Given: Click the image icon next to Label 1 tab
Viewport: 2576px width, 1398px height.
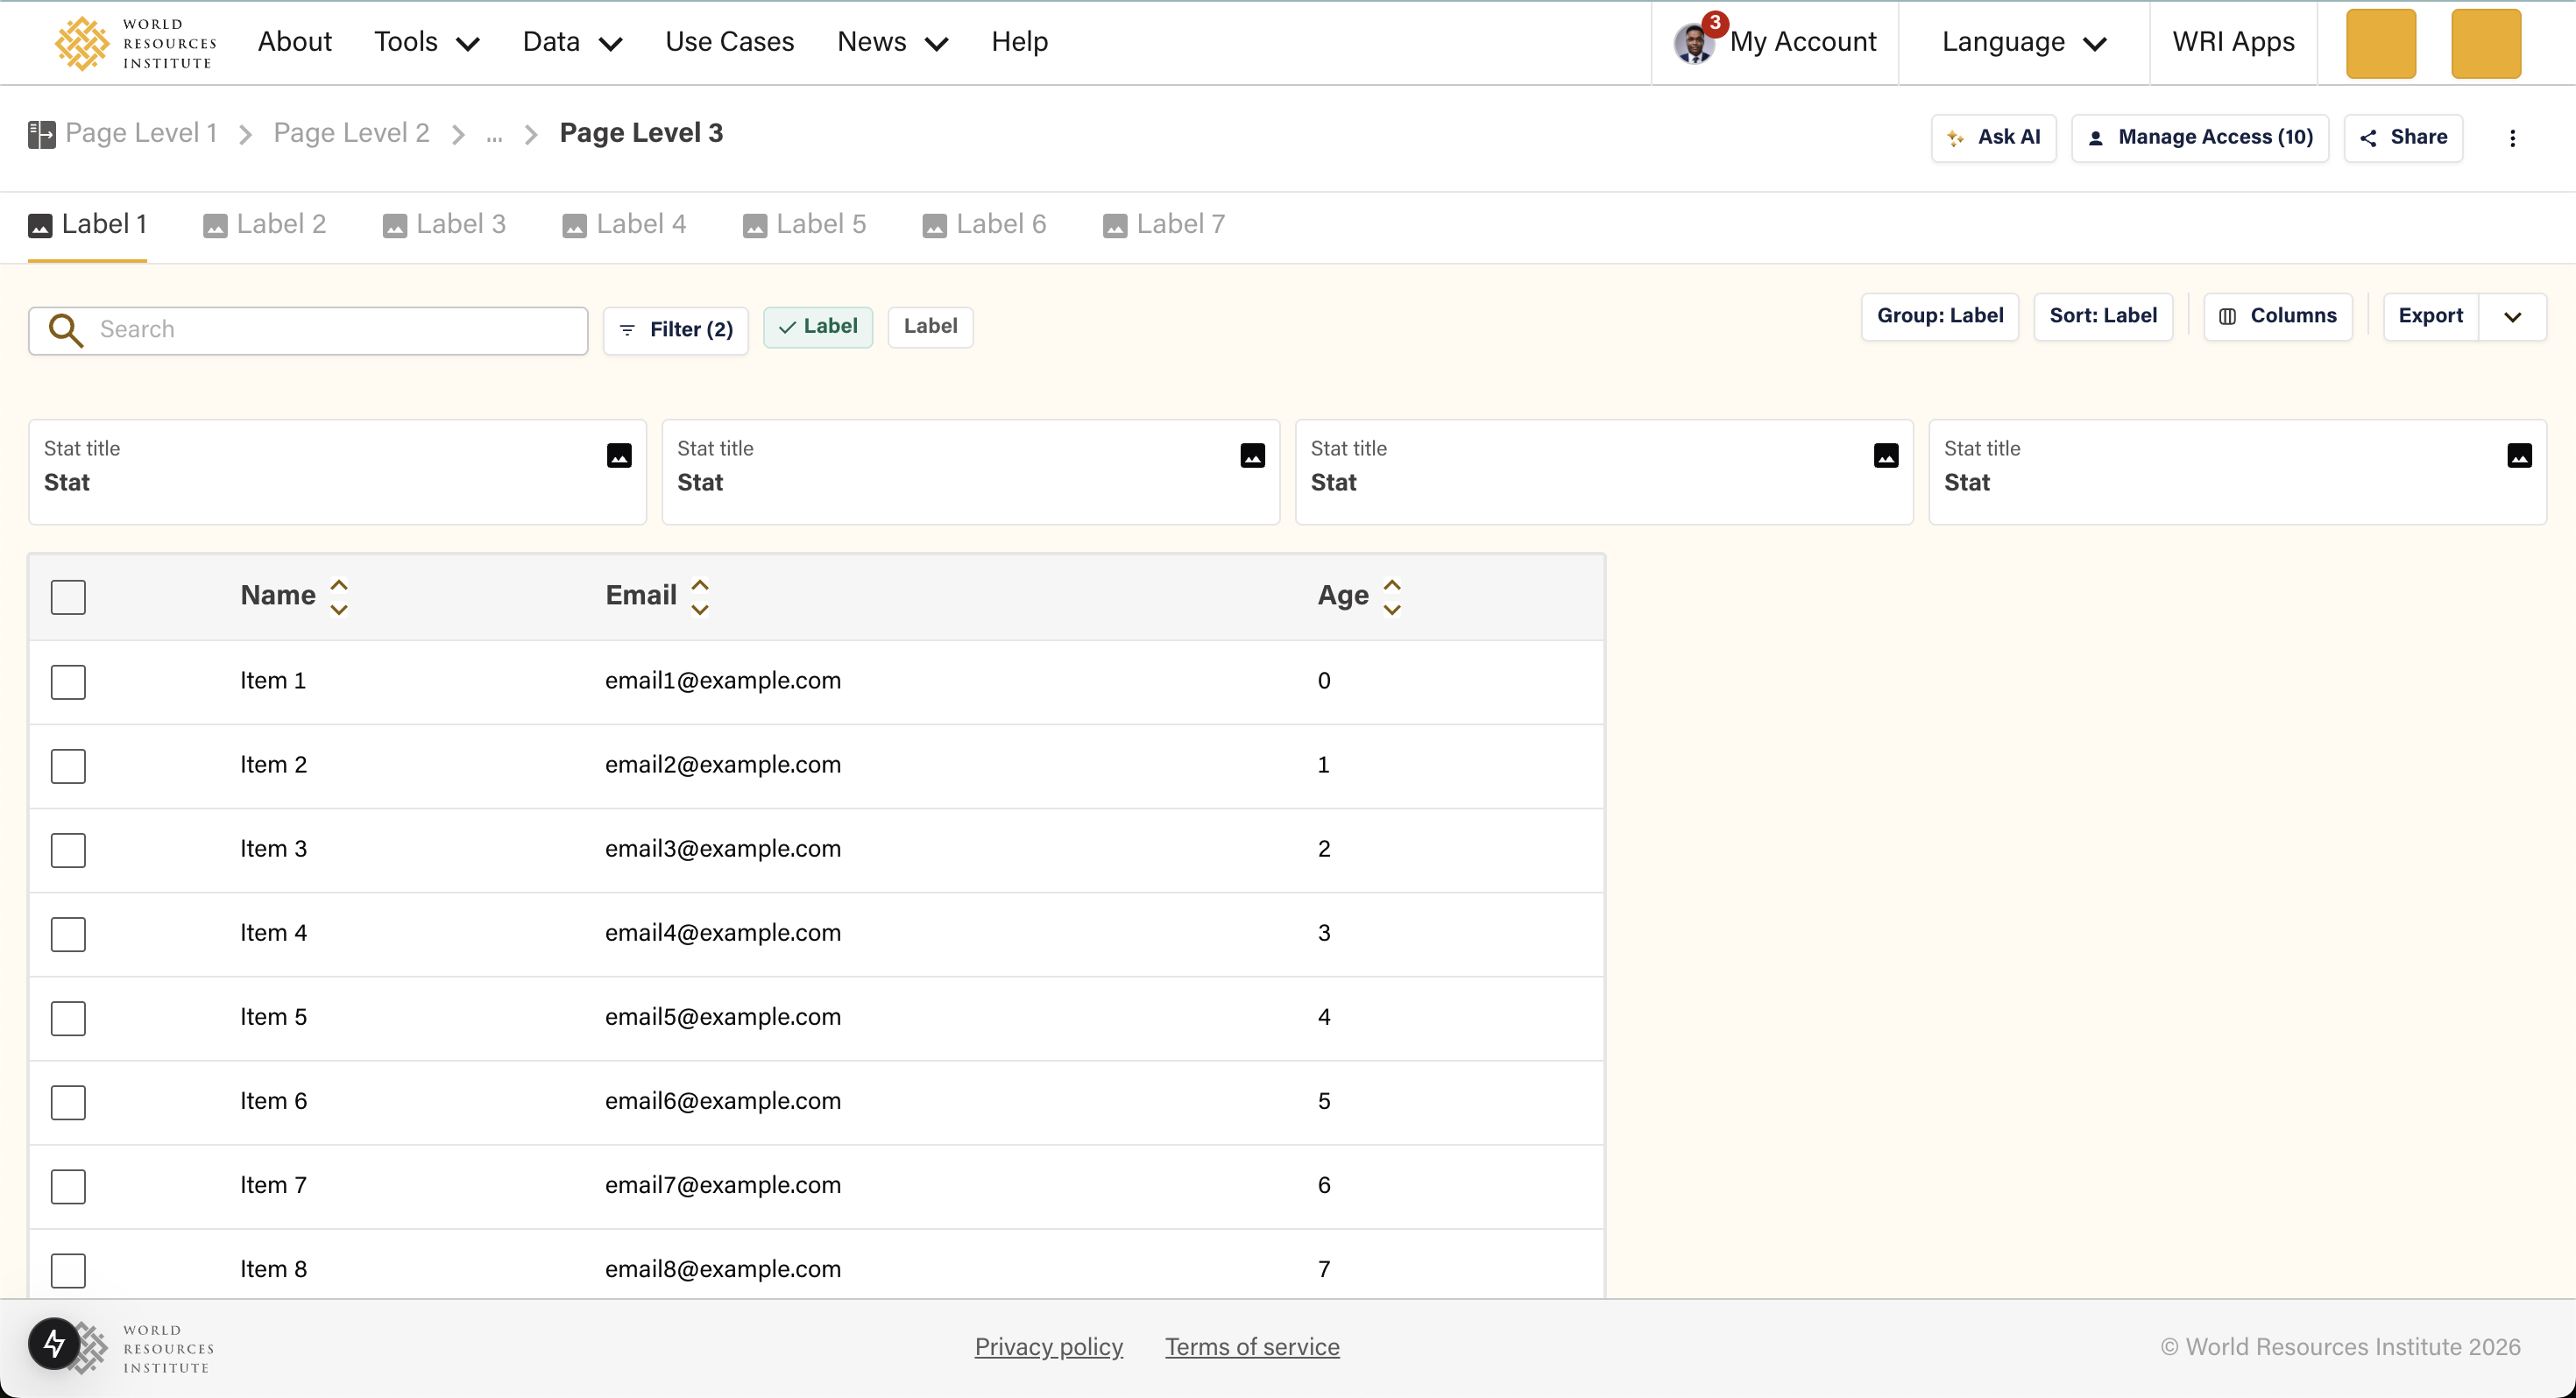Looking at the screenshot, I should [39, 225].
